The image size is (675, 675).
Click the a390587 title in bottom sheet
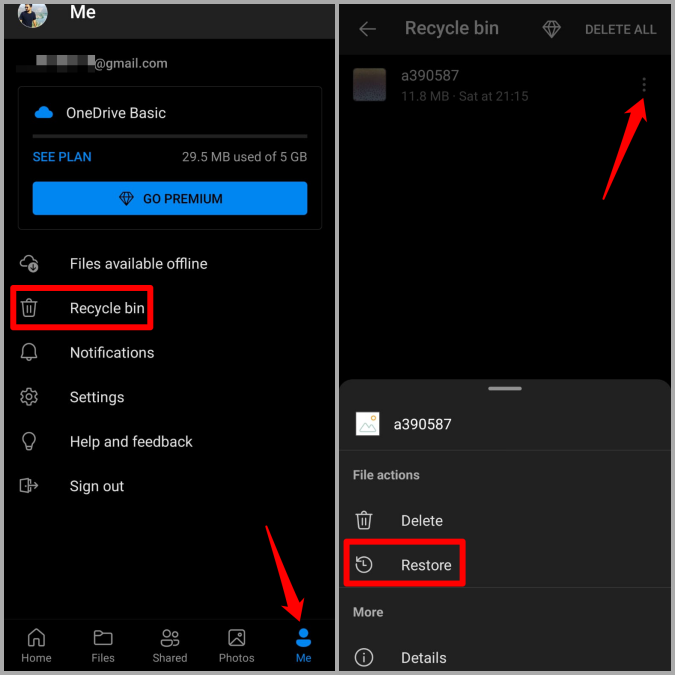click(422, 424)
